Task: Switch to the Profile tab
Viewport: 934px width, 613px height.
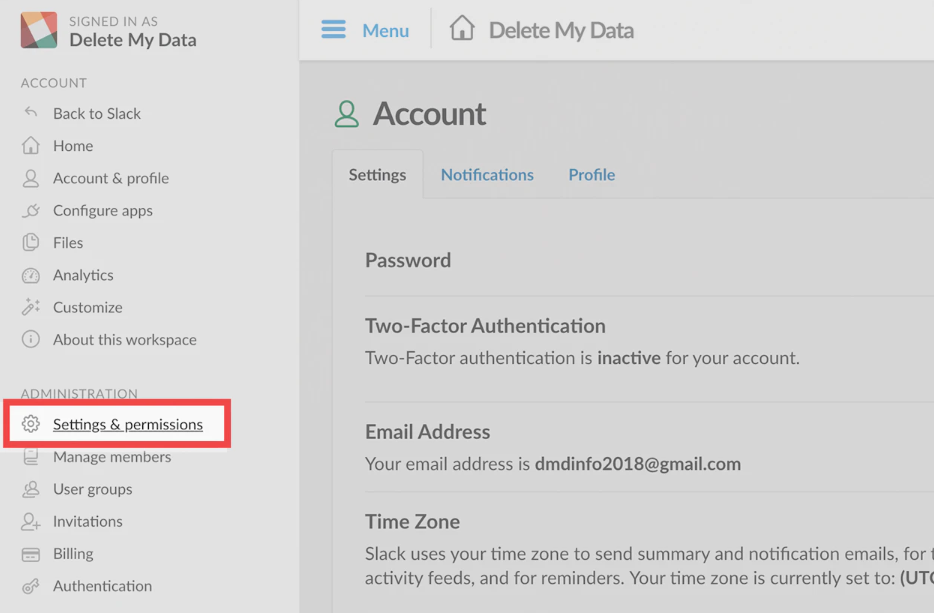Action: point(591,175)
